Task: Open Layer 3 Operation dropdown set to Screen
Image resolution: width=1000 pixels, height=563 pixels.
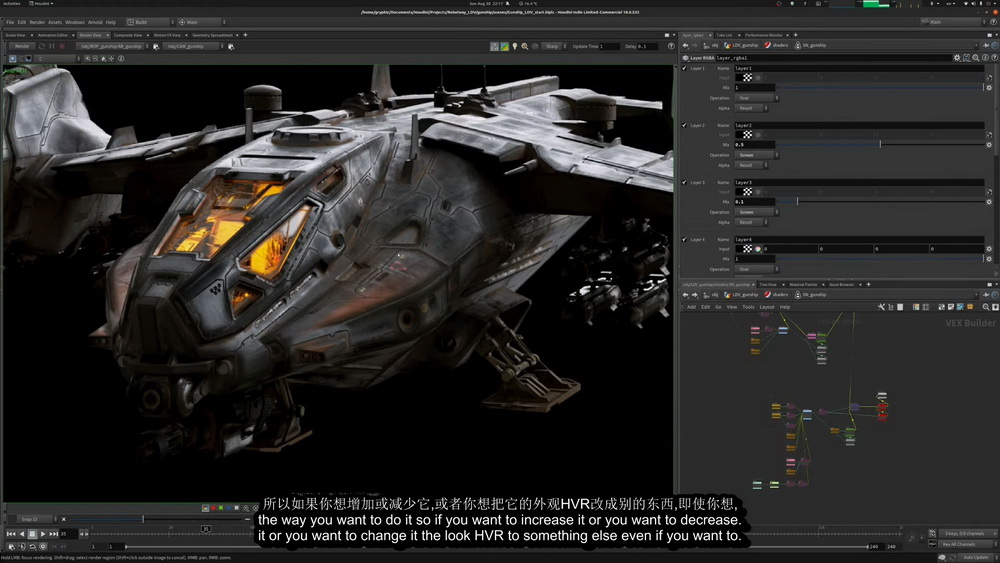Action: (x=756, y=212)
